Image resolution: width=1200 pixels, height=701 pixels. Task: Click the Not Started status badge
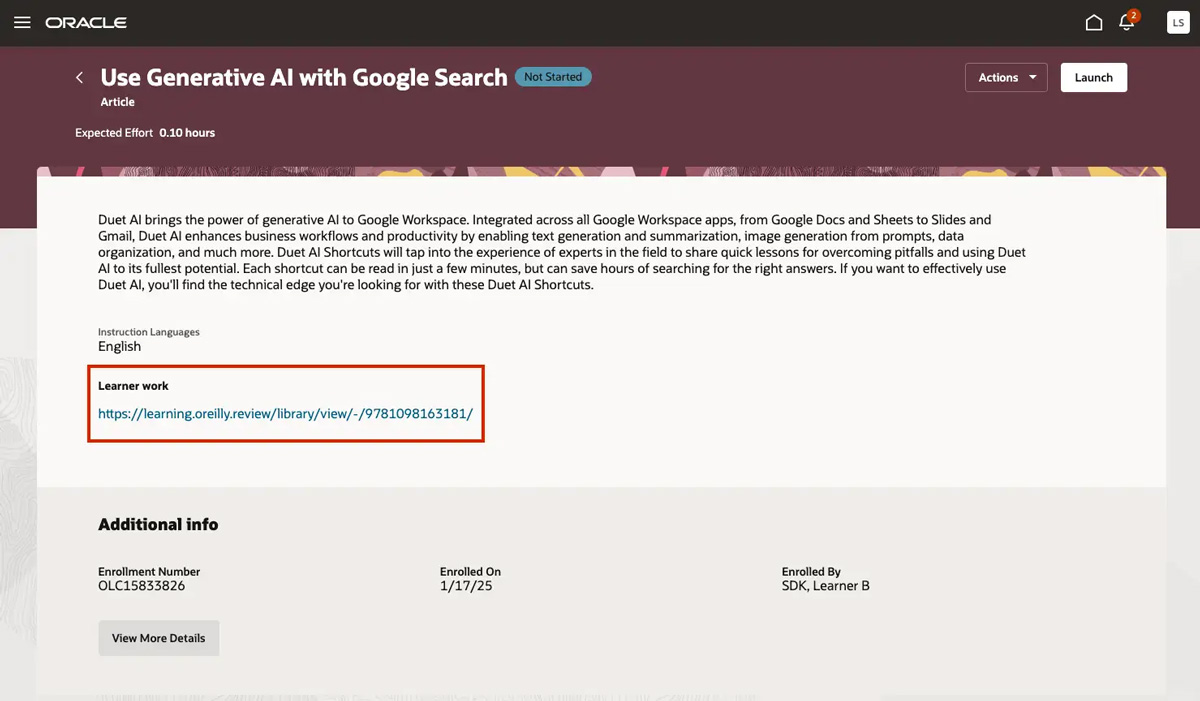(553, 77)
